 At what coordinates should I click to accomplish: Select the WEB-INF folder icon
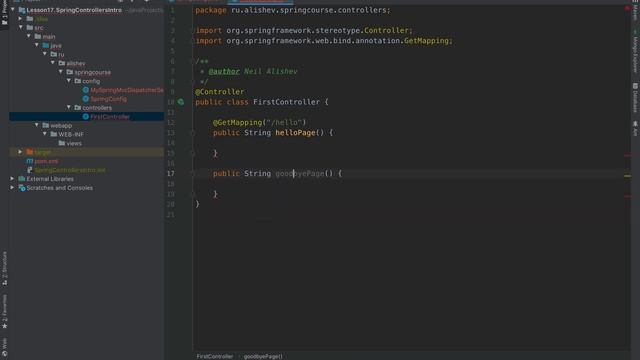point(53,134)
